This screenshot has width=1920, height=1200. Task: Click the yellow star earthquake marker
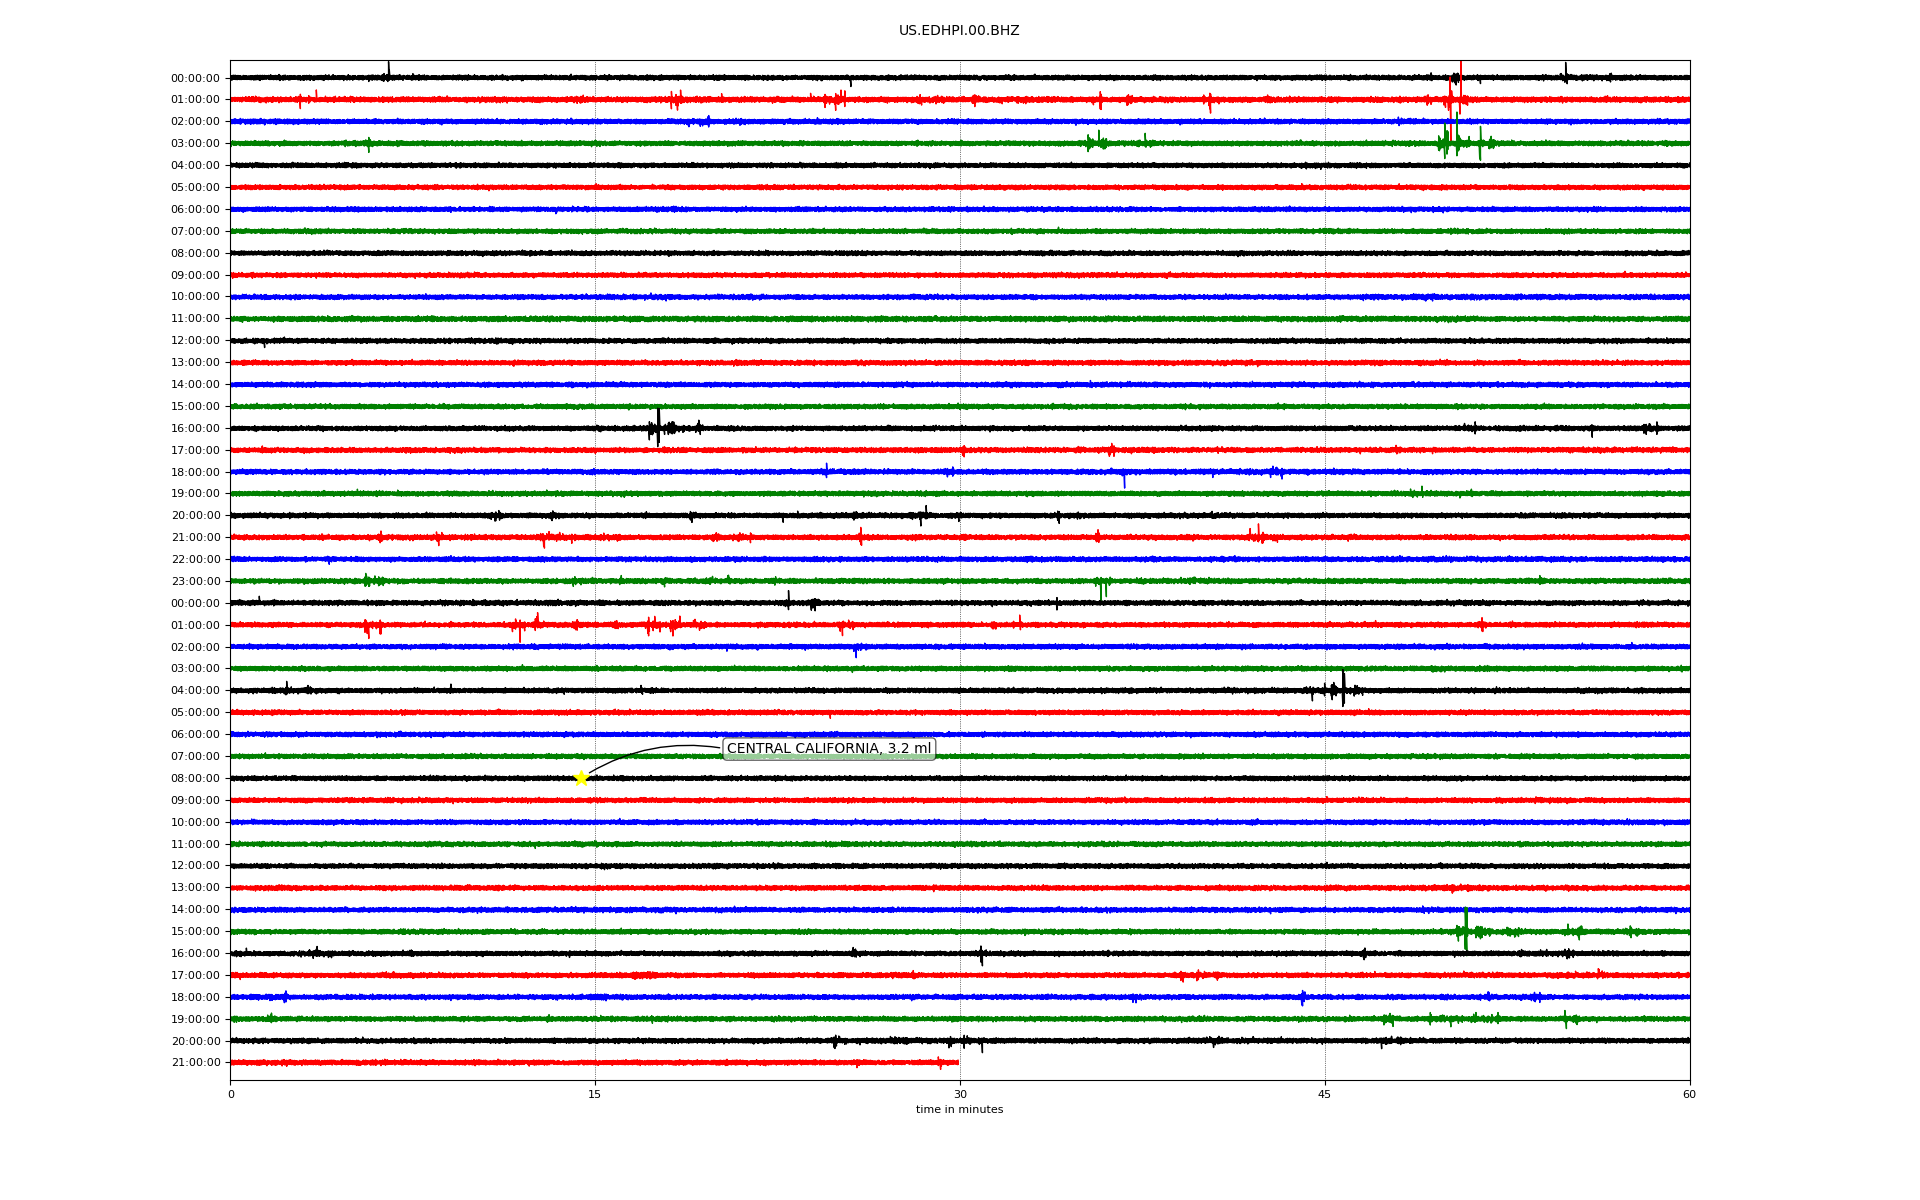[581, 778]
